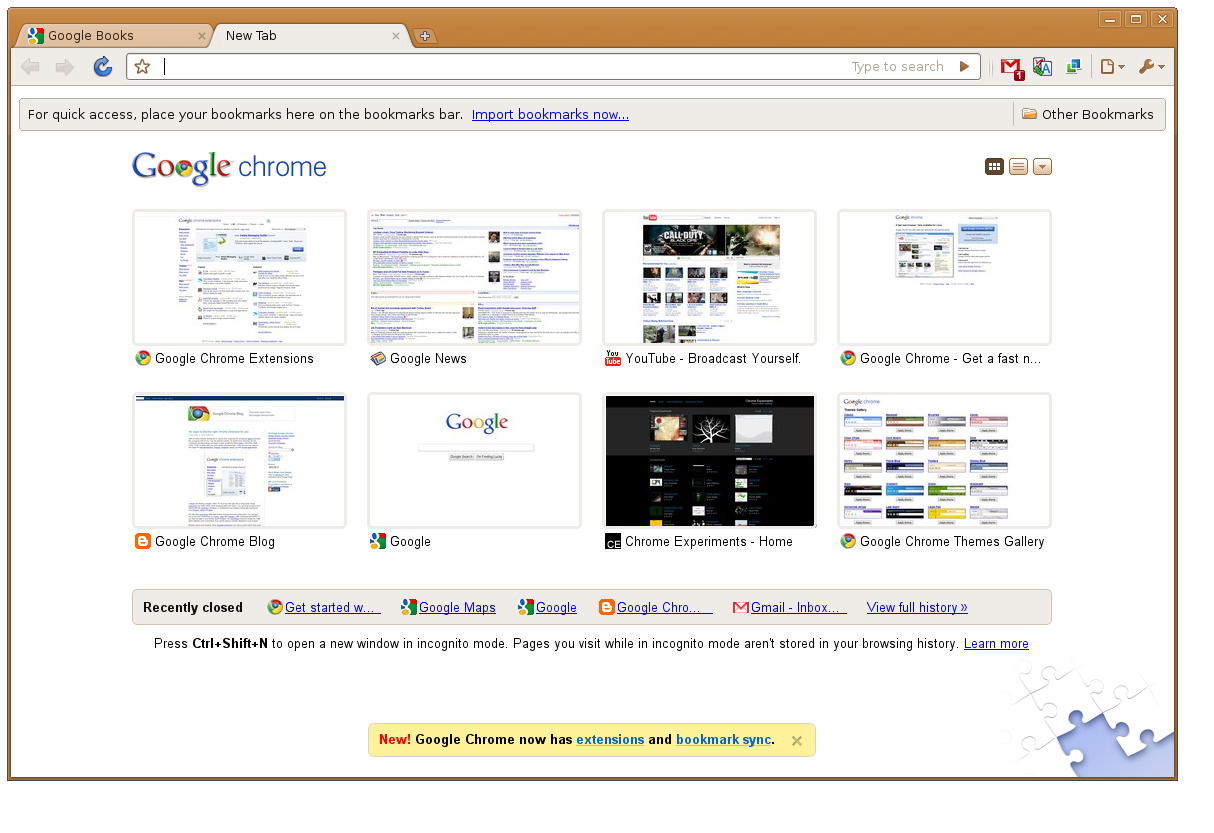Click the Google News favicon
Image resolution: width=1214 pixels, height=833 pixels.
coord(378,358)
